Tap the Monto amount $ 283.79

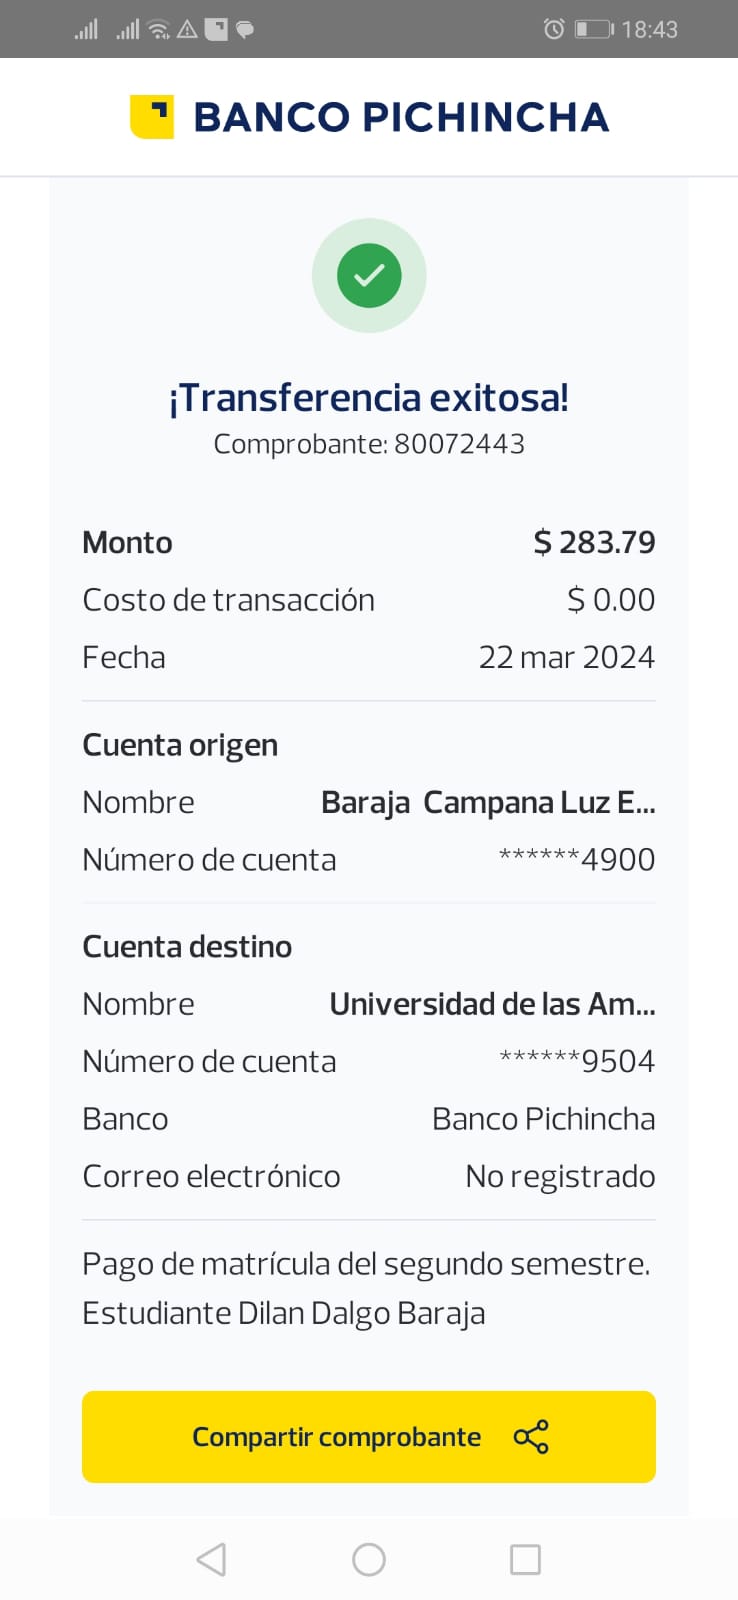[594, 542]
